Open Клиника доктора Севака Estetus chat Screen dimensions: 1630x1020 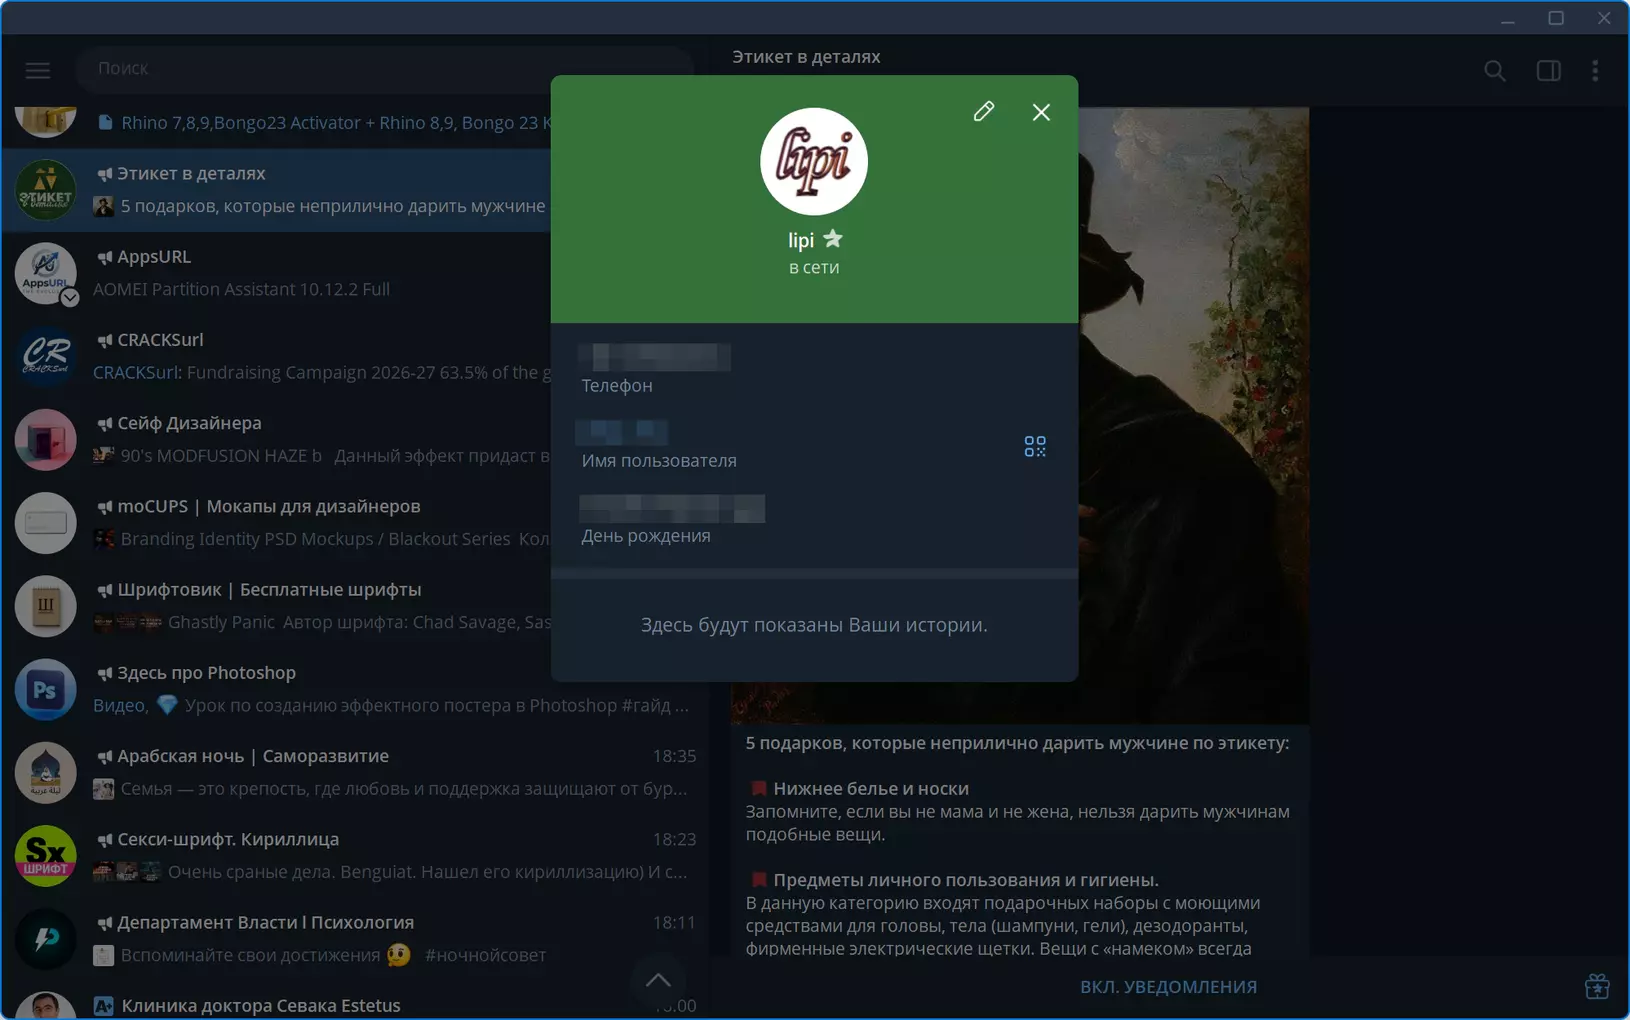pos(355,1001)
